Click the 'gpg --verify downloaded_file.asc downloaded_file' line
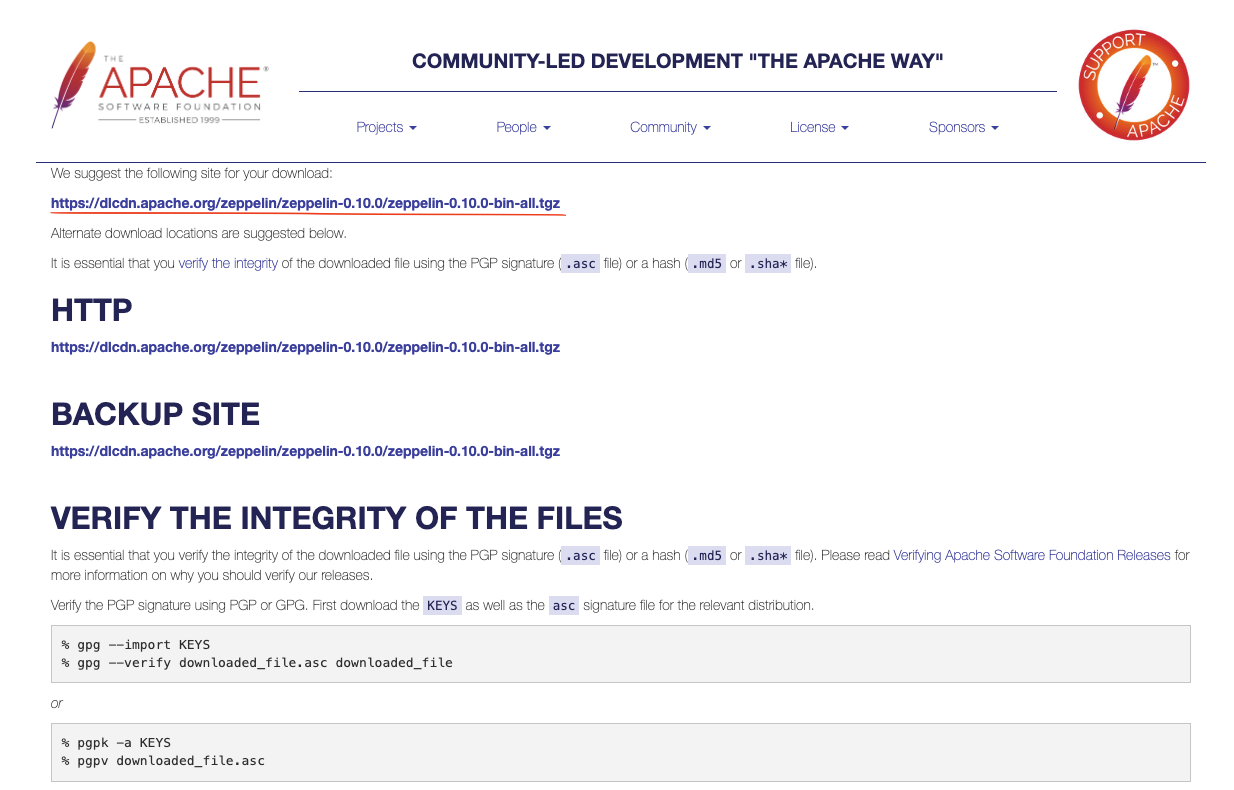 [x=257, y=662]
